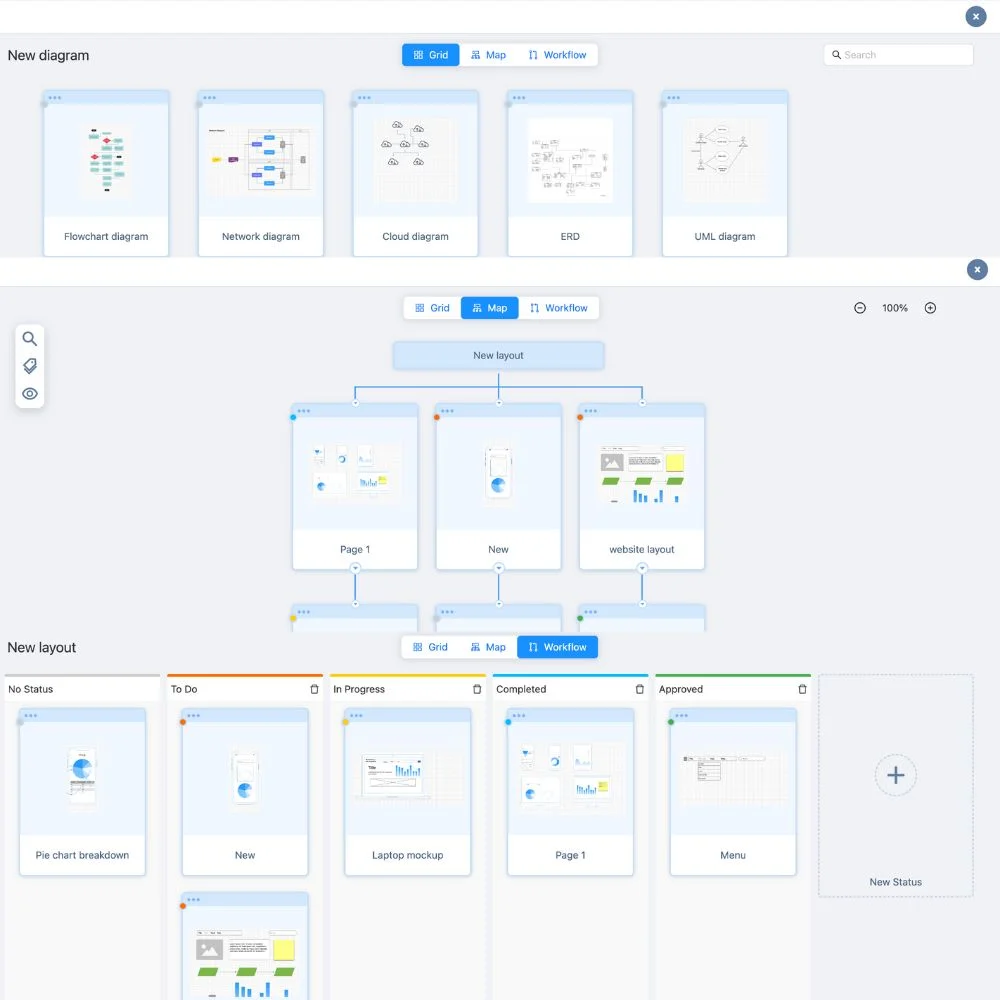
Task: Open the Flowchart diagram thumbnail
Action: point(106,160)
